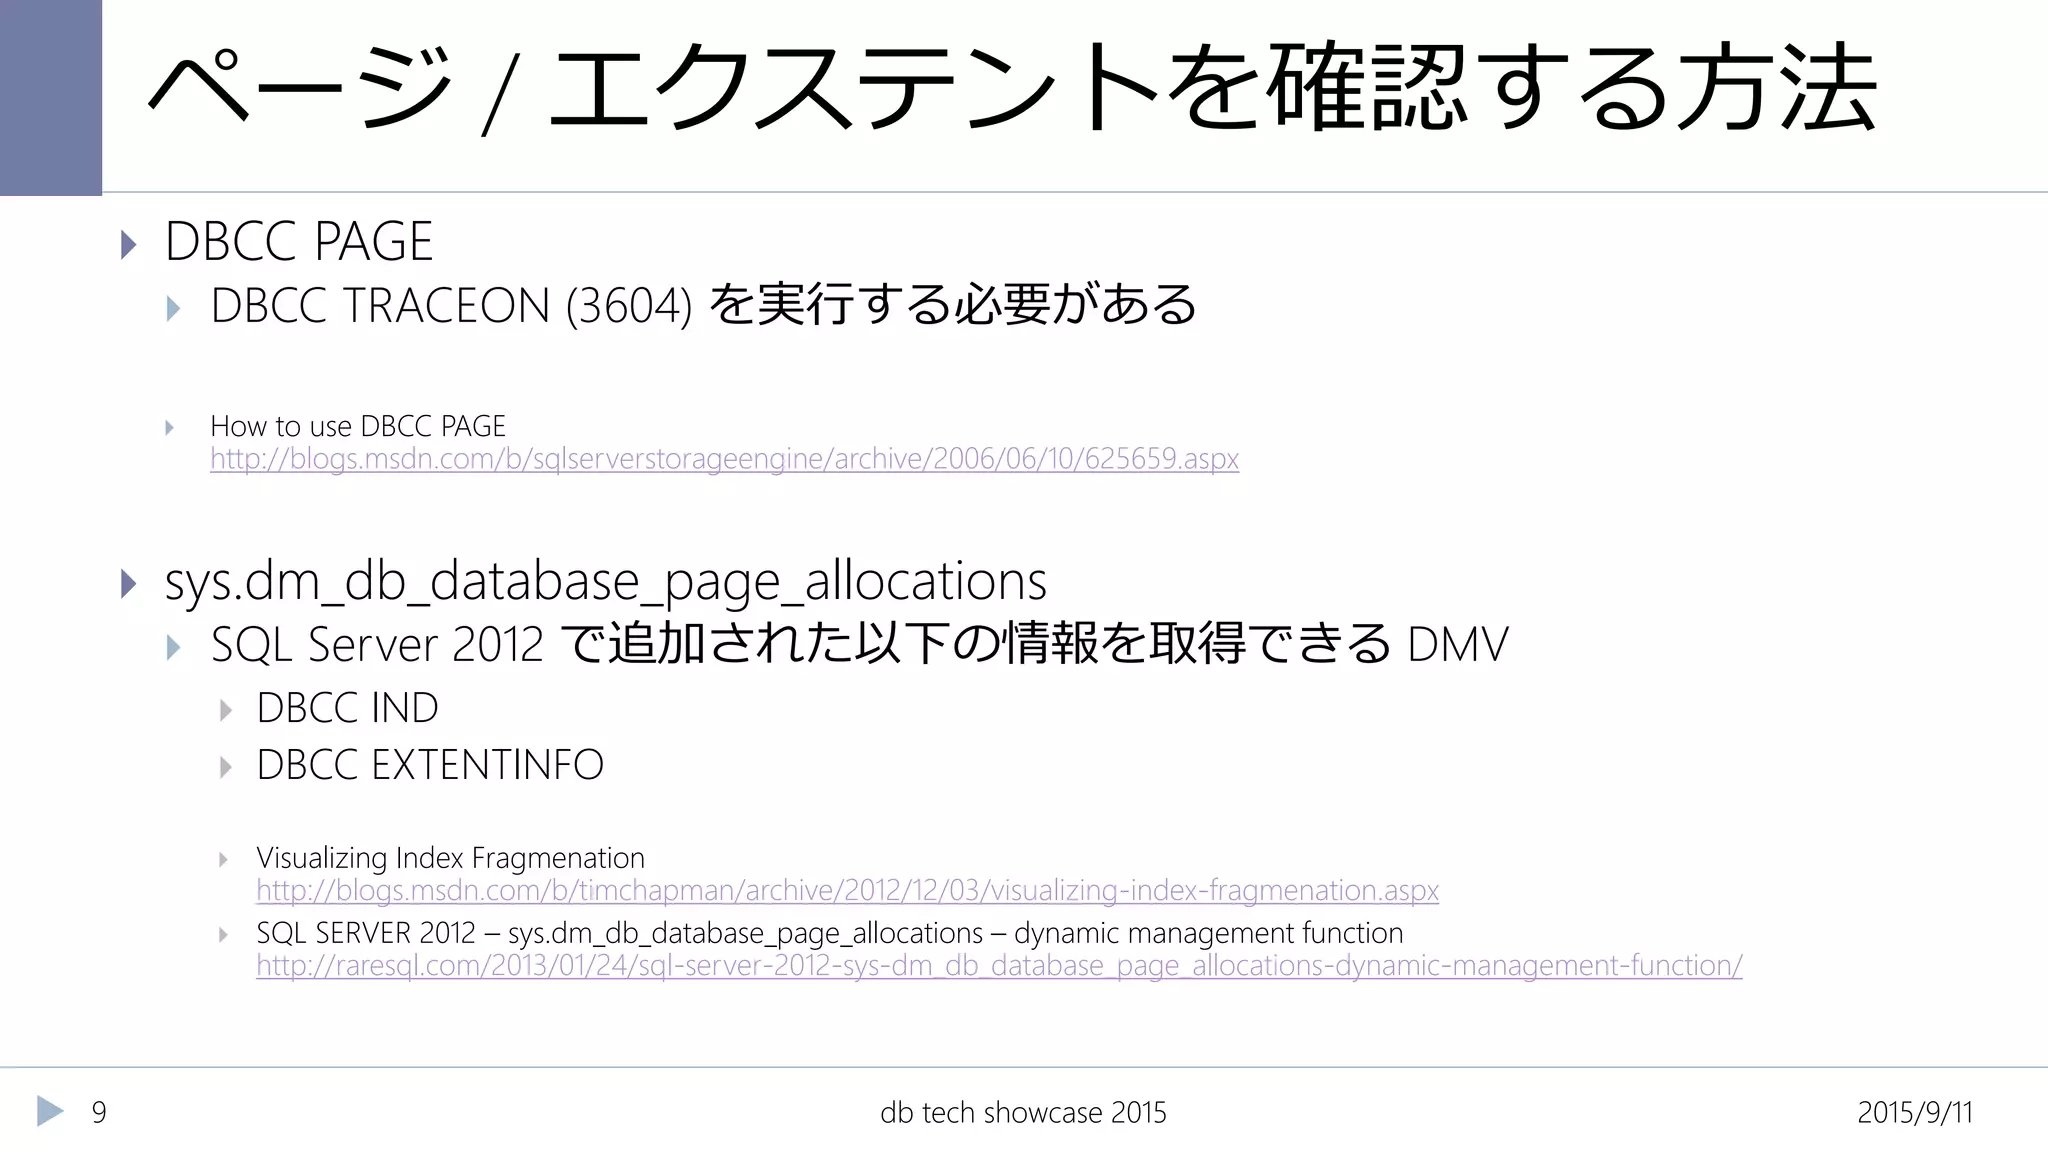Select the SQL Server 2012 DMV description line
The image size is (2048, 1152).
(859, 643)
